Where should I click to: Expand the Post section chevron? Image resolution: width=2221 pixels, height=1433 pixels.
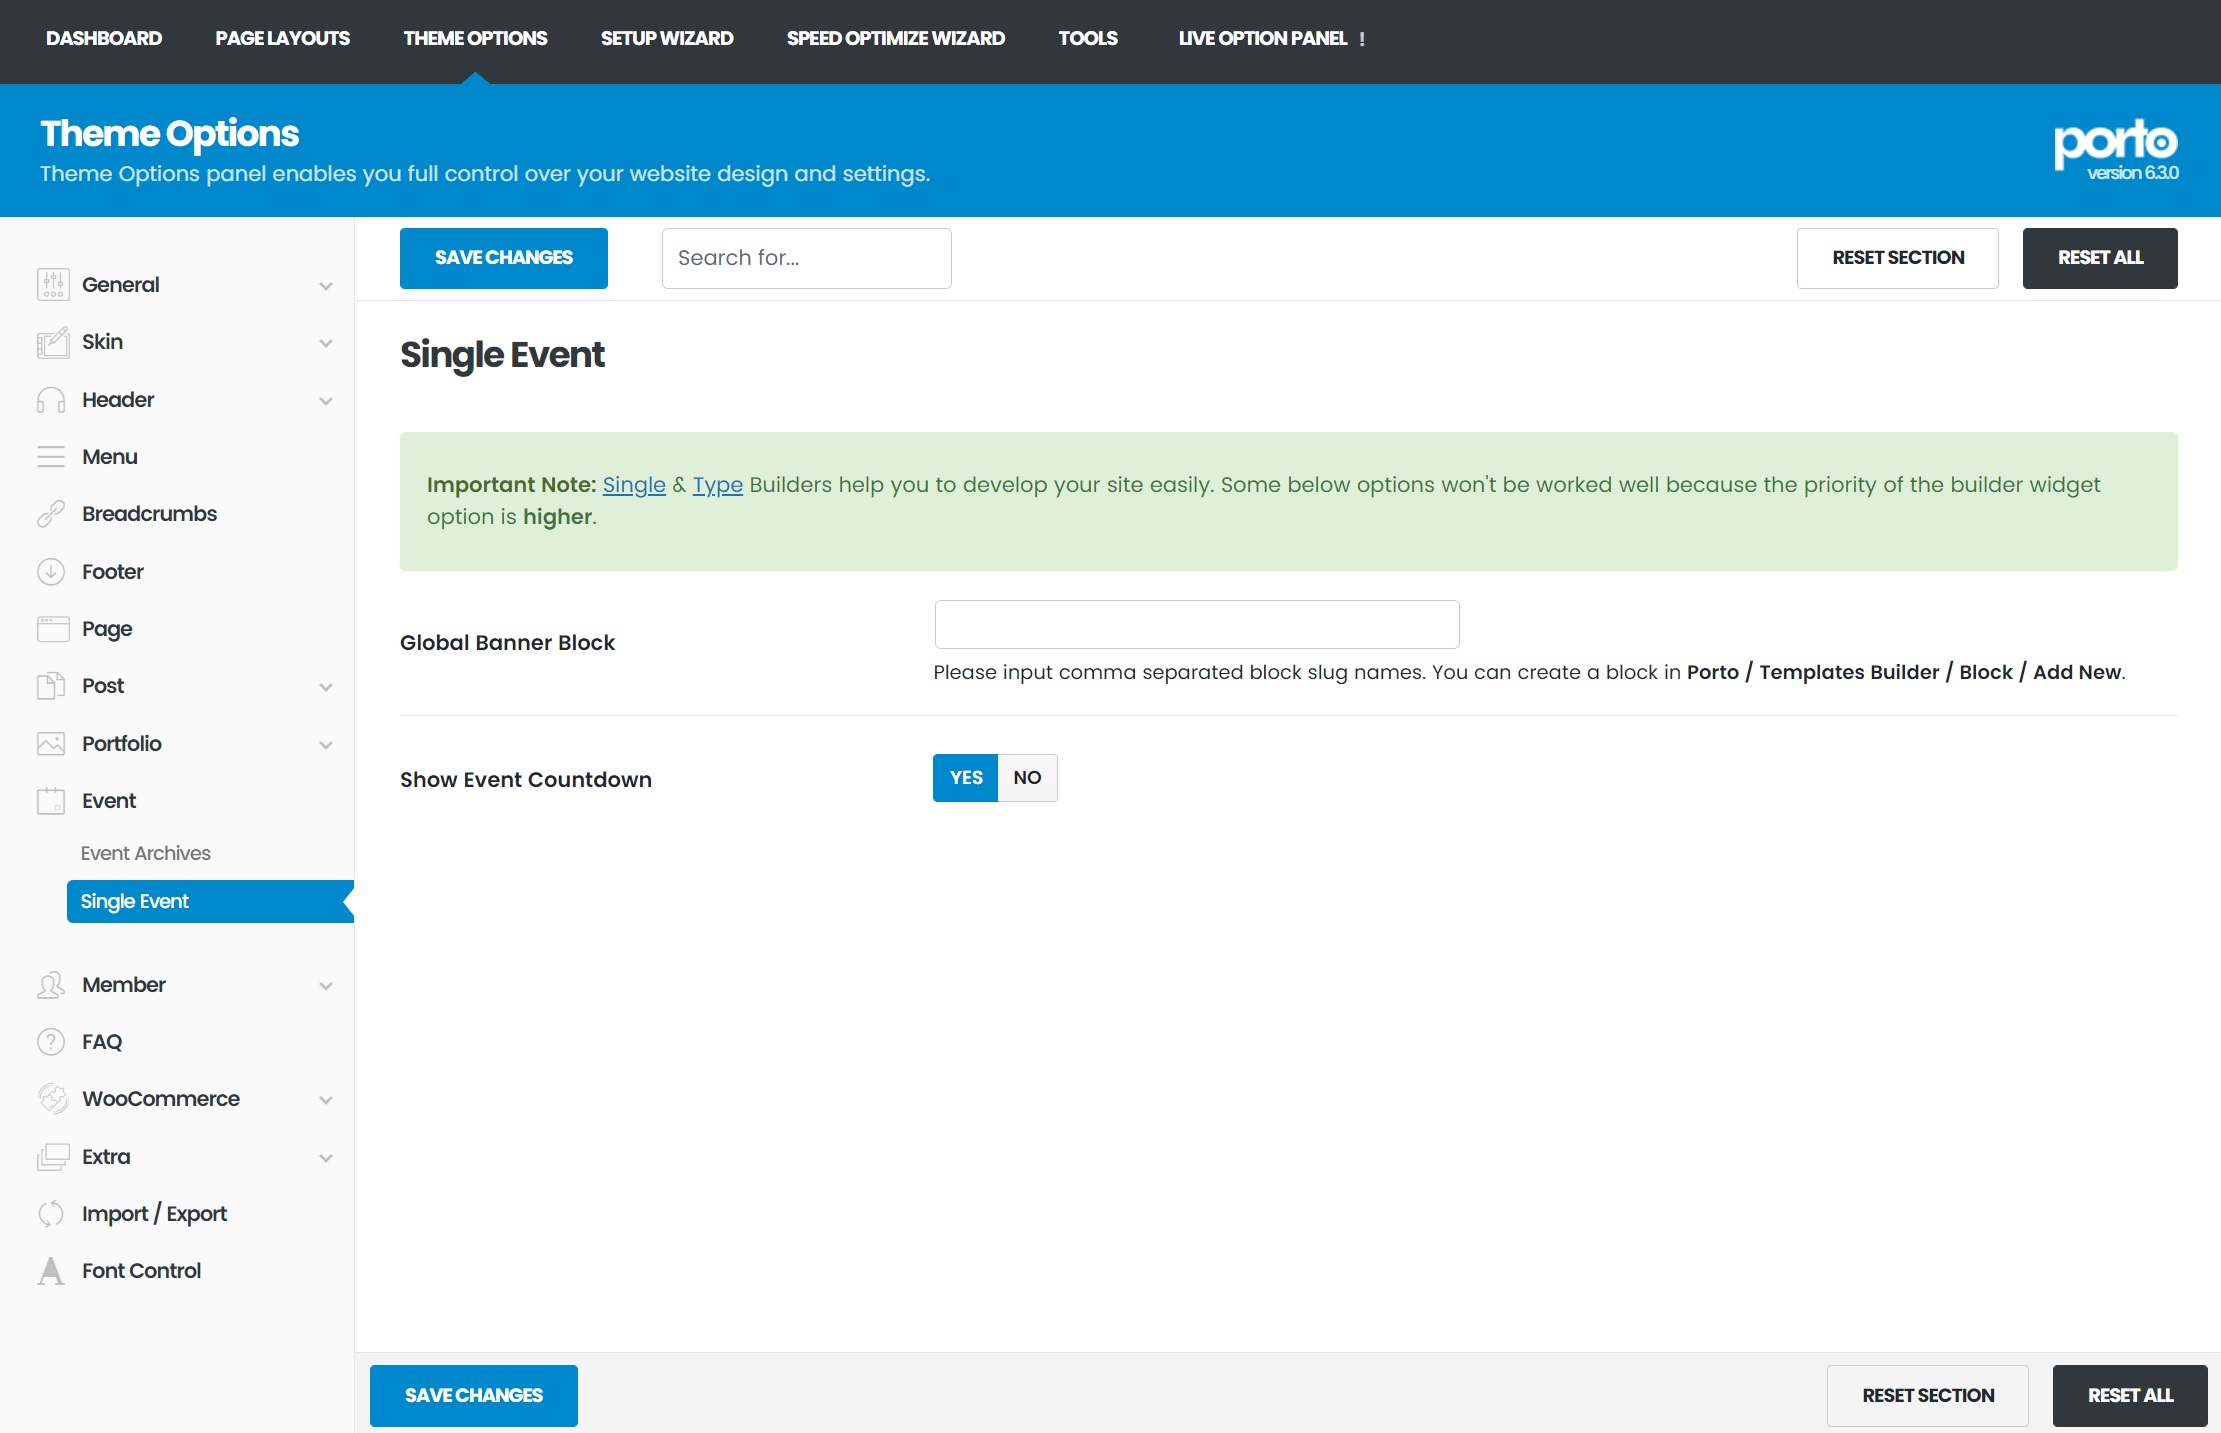[326, 687]
